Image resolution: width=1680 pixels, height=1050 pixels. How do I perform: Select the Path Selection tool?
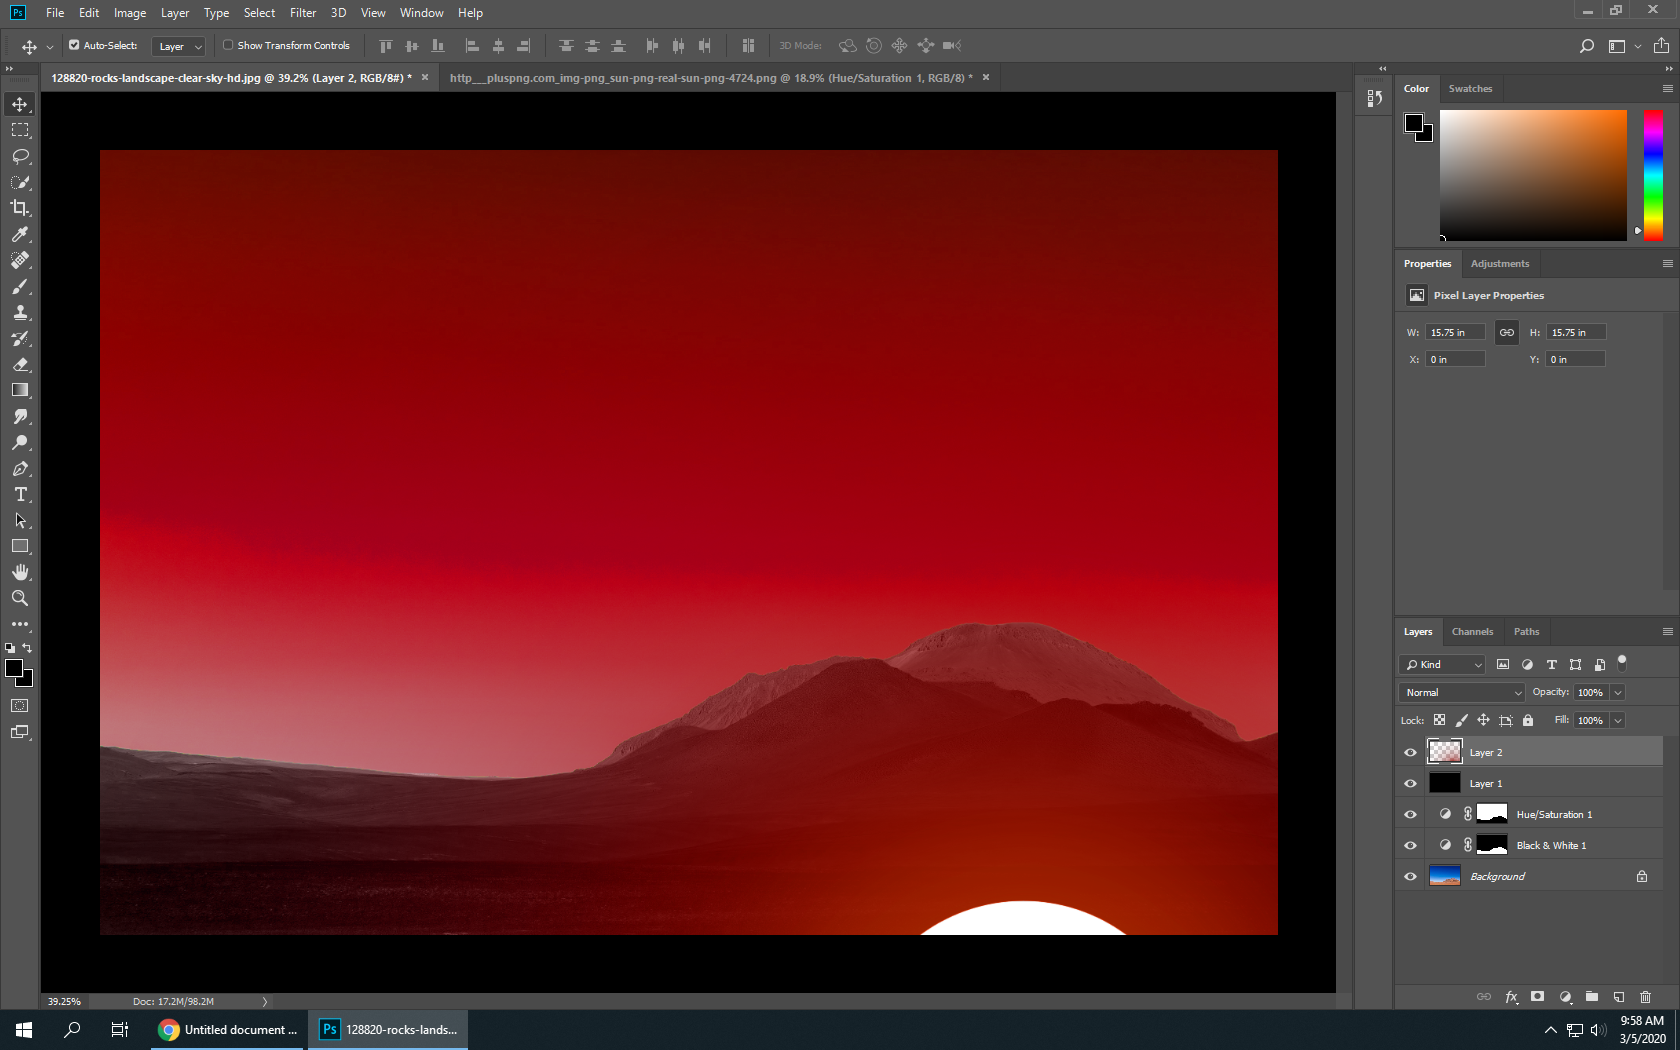click(x=20, y=520)
